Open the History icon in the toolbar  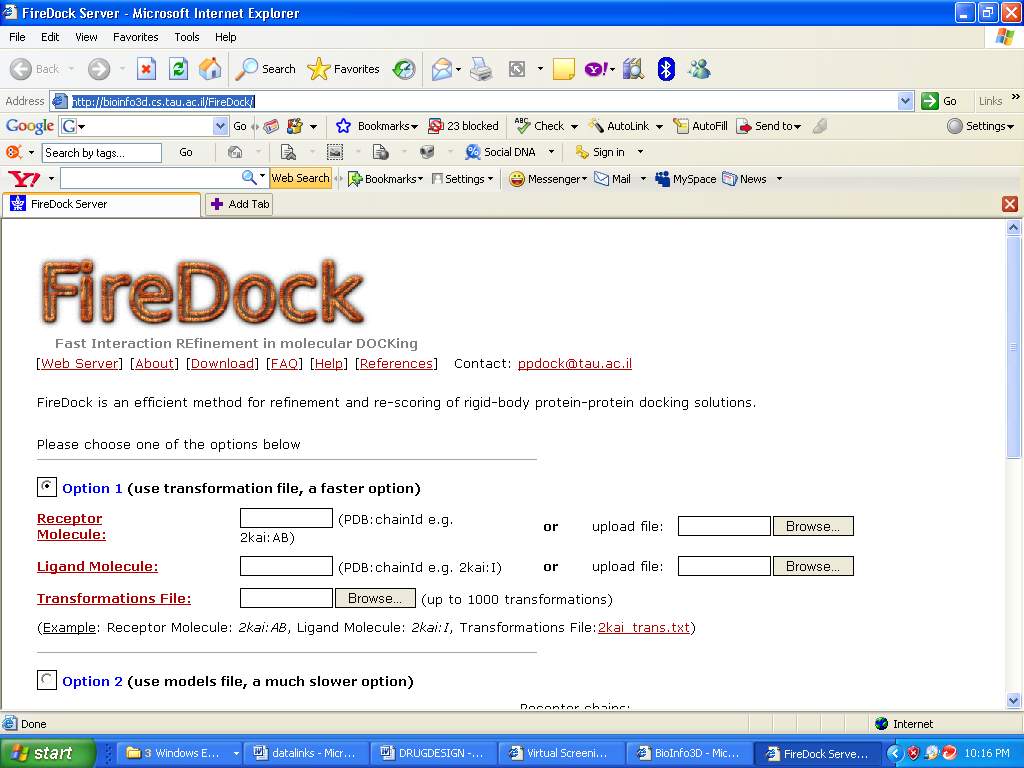404,69
